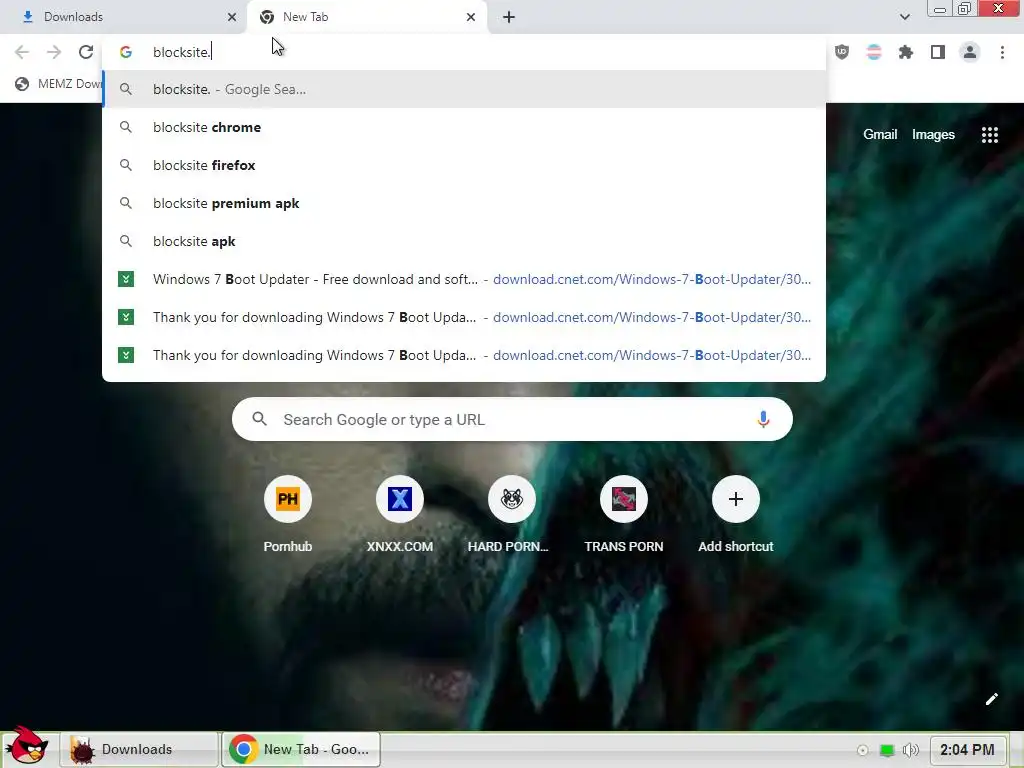The height and width of the screenshot is (768, 1024).
Task: Open the Pornhub shortcut tile
Action: point(287,515)
